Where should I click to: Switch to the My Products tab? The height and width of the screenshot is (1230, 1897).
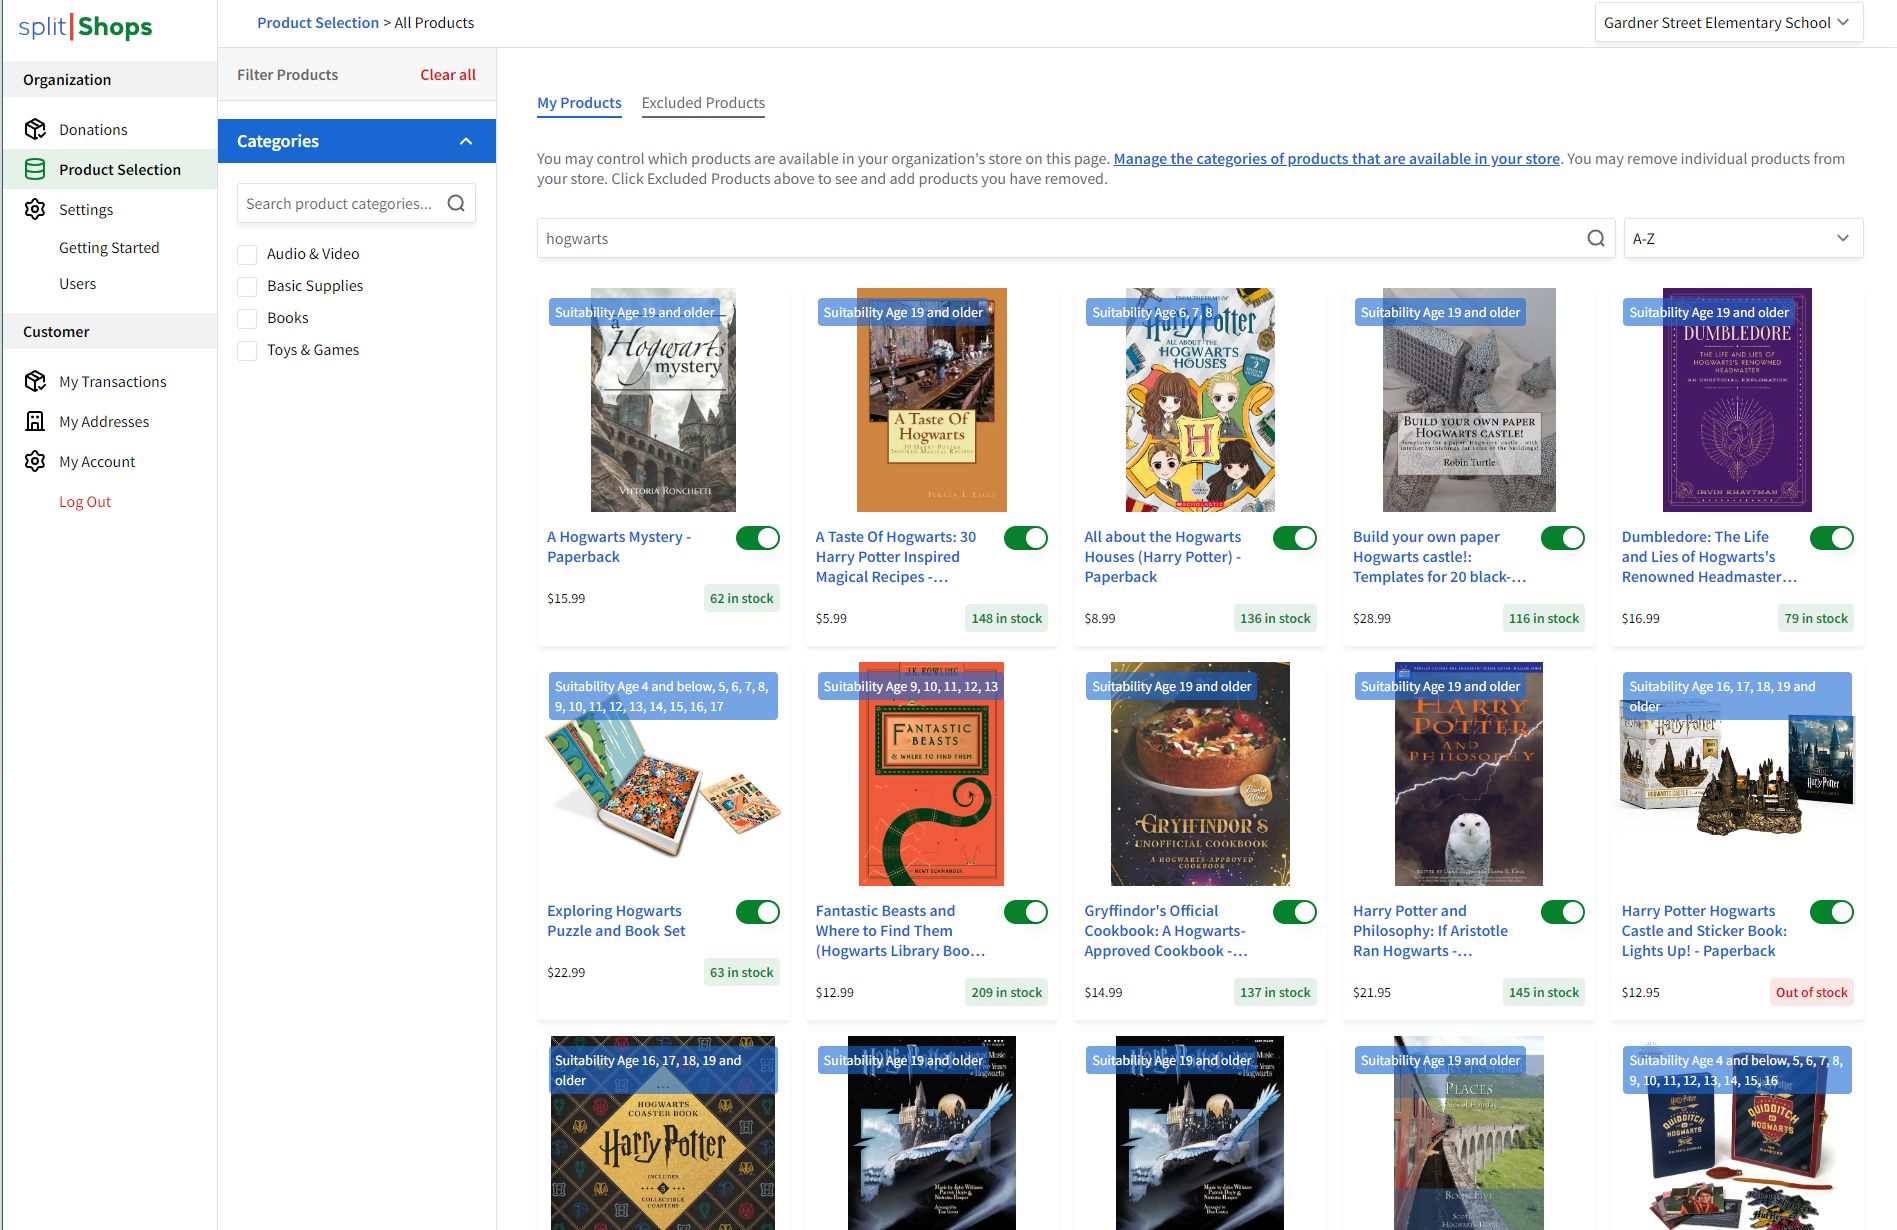[579, 102]
